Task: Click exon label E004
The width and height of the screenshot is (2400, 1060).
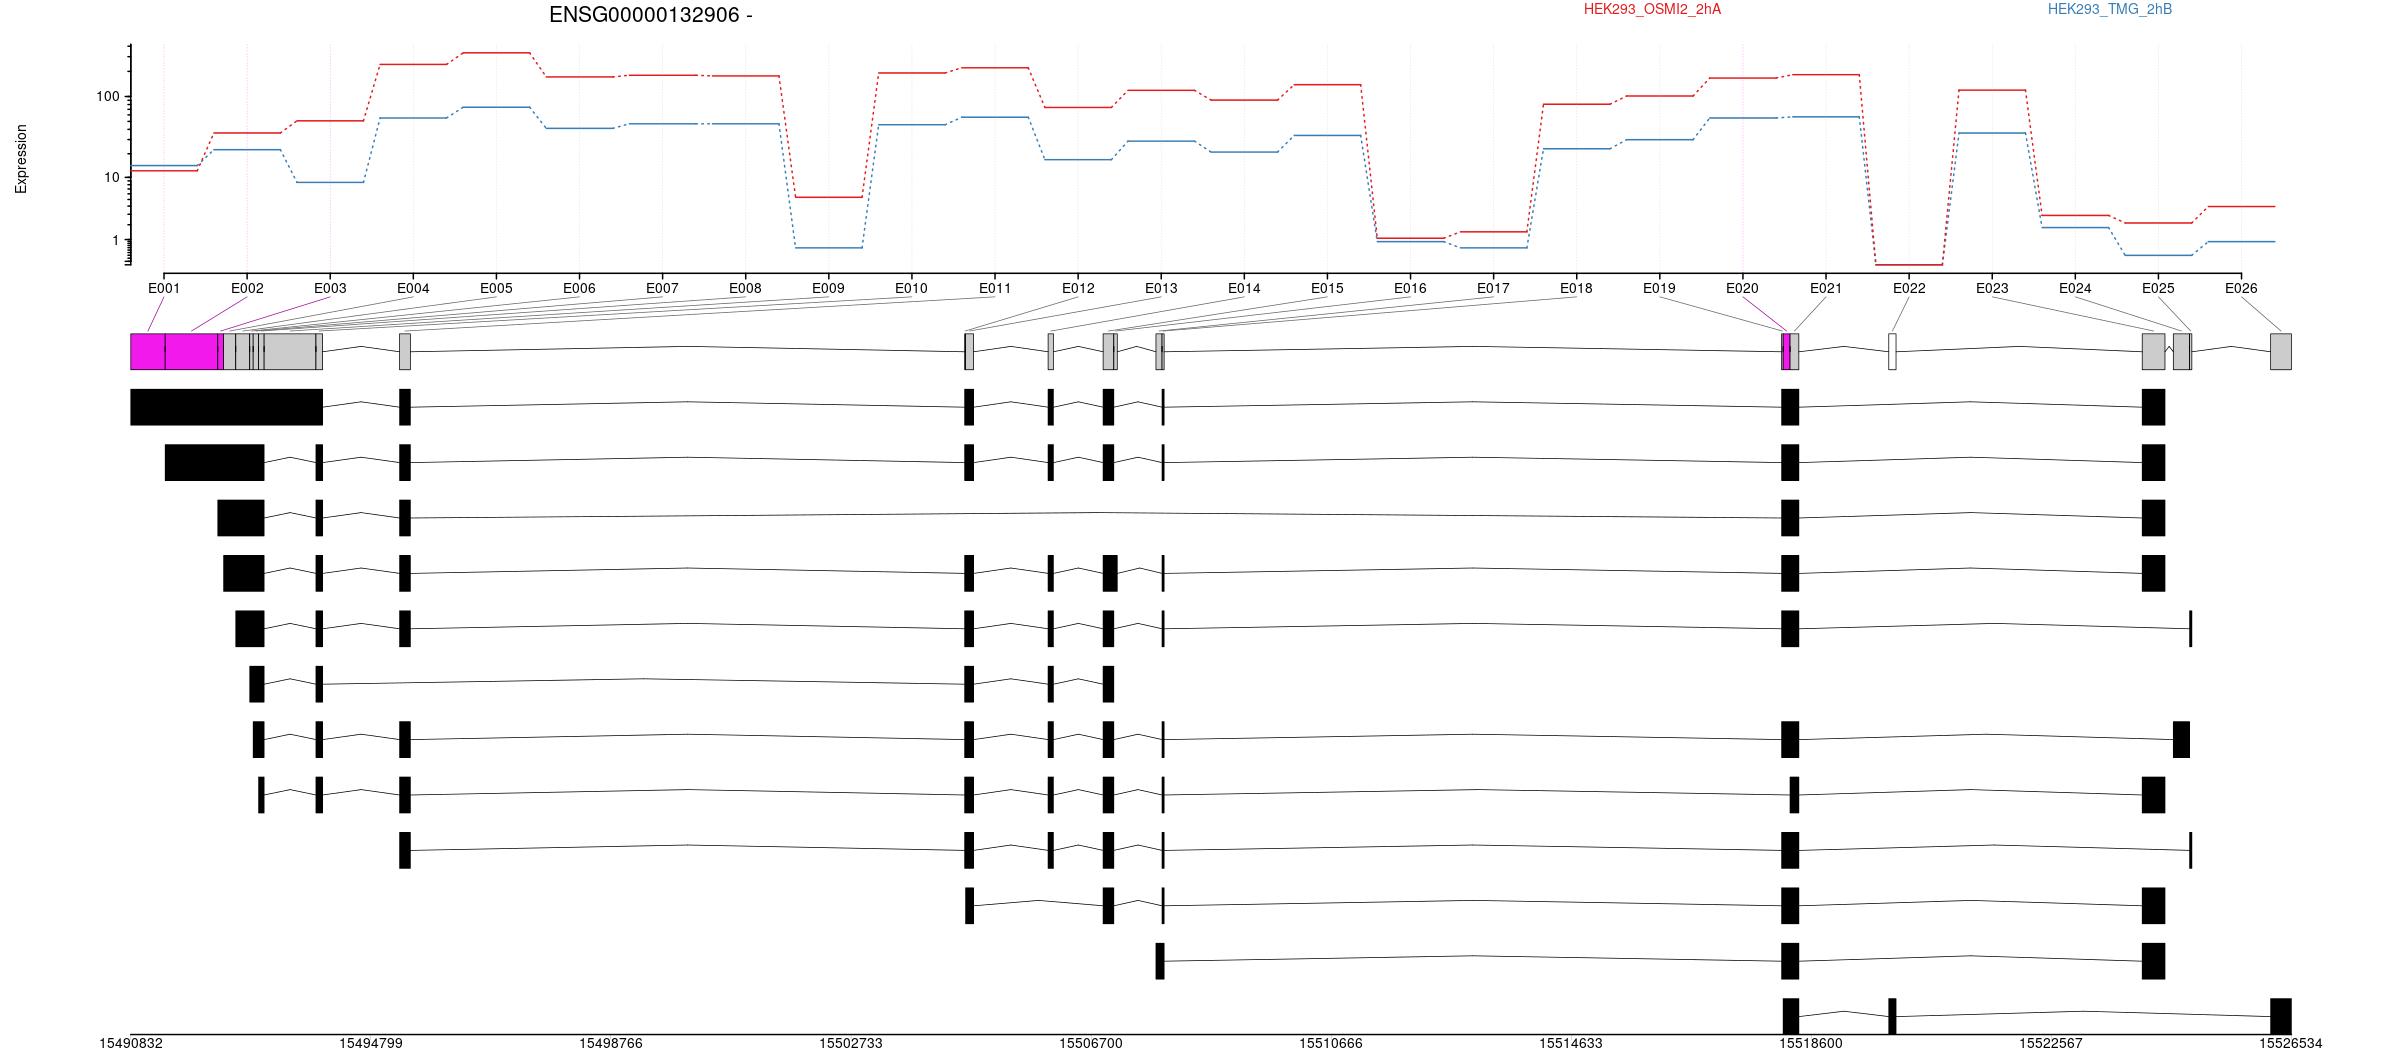Action: coord(413,289)
